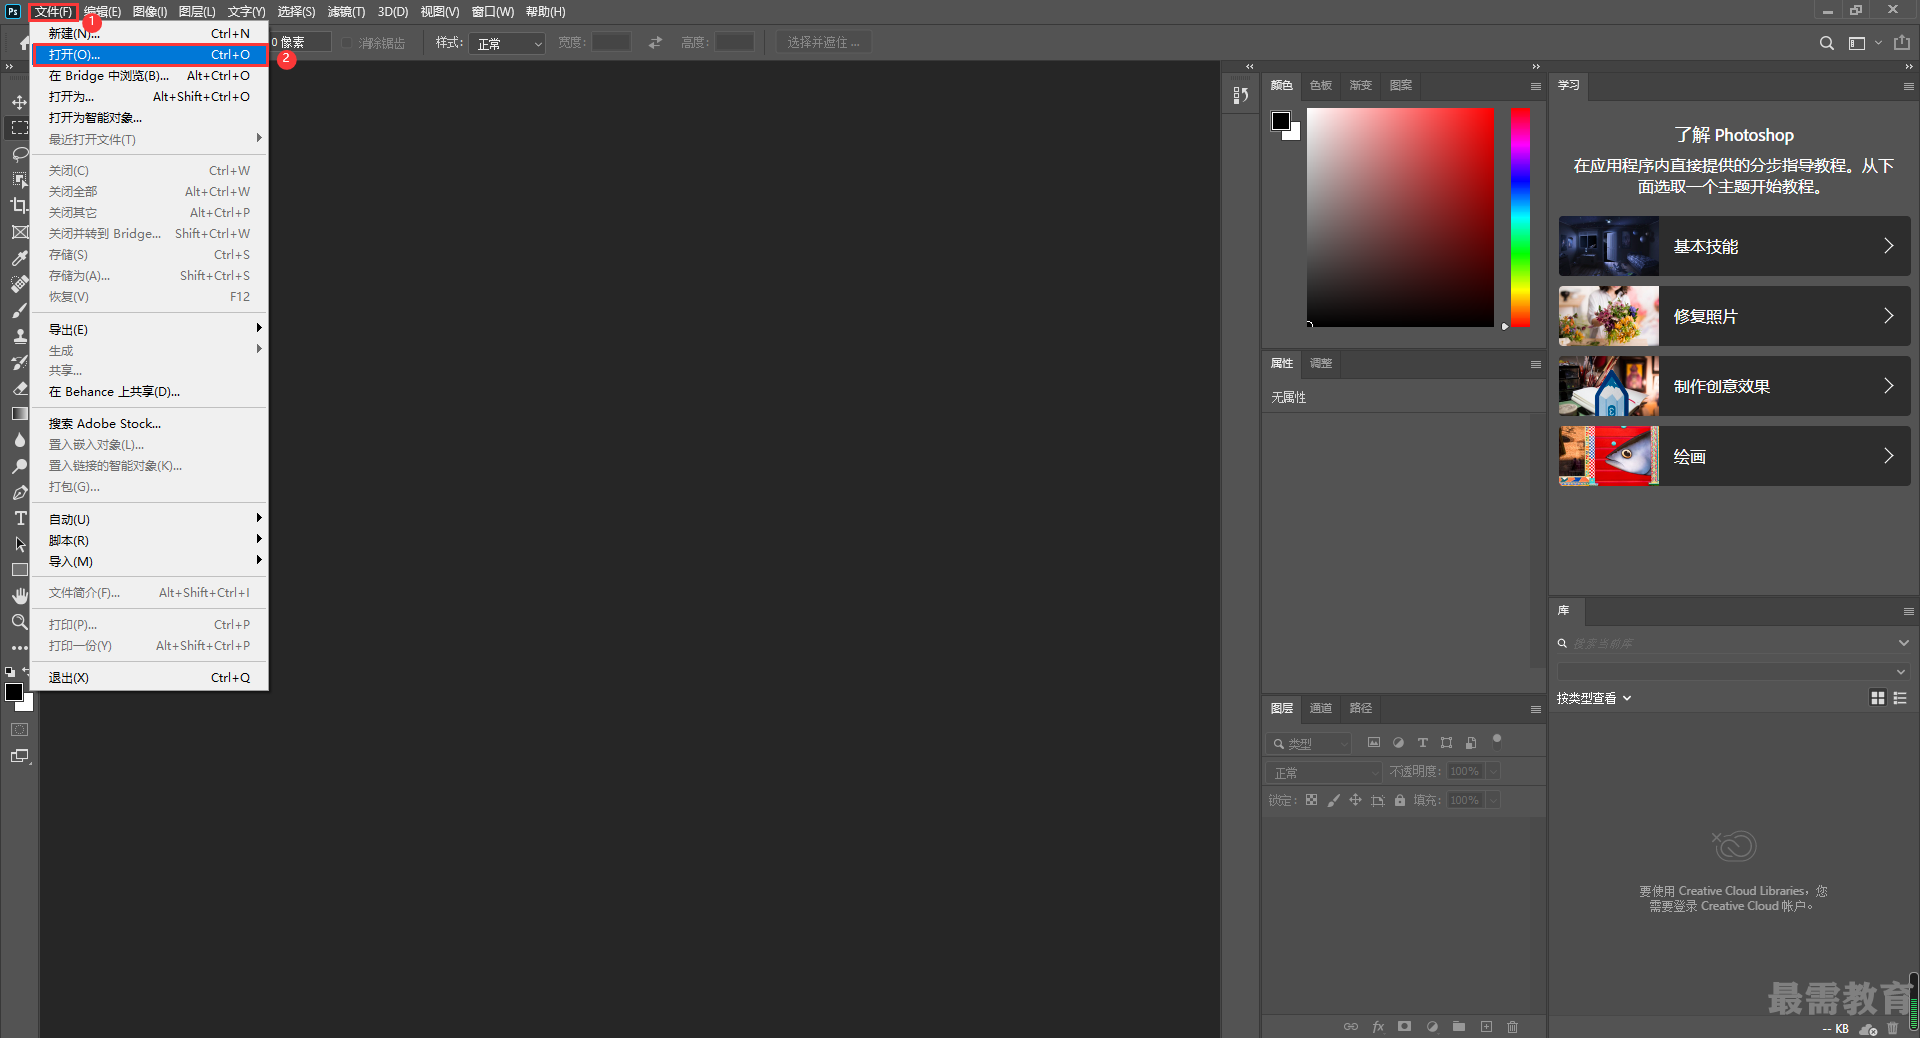This screenshot has width=1920, height=1038.
Task: Select the Path Selection arrow tool
Action: coord(19,544)
